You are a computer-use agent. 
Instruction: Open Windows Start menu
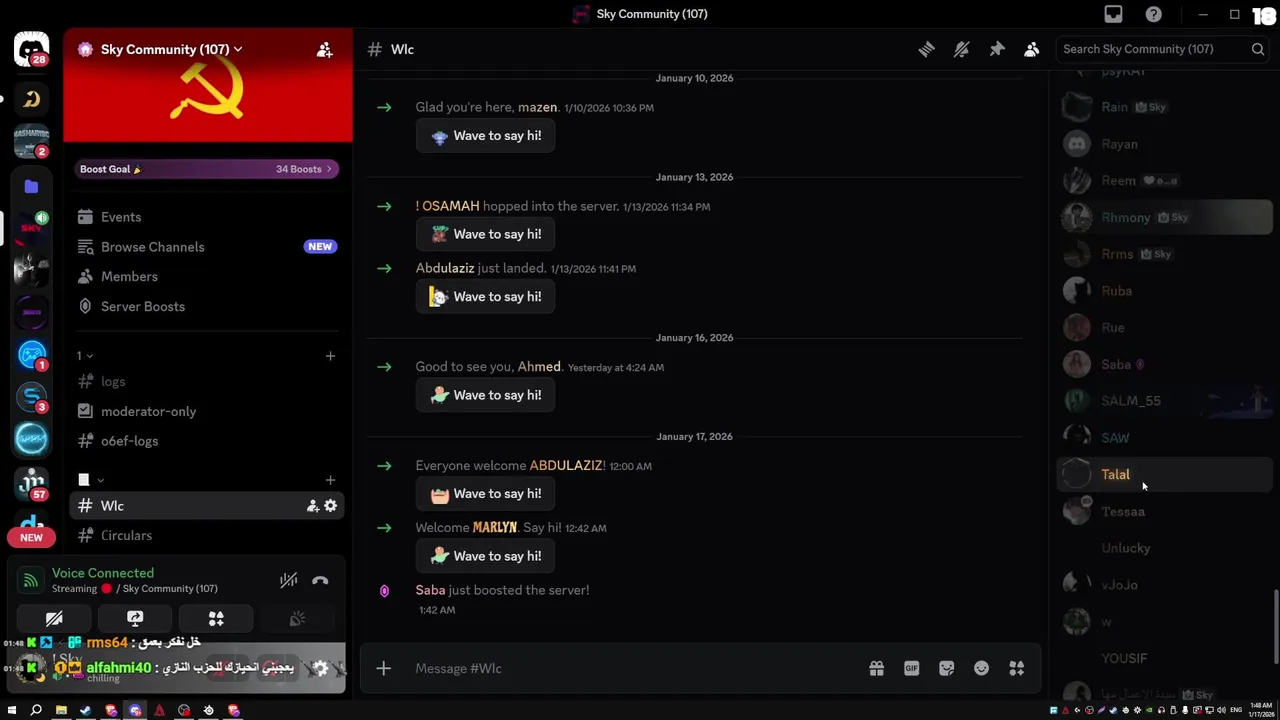tap(12, 711)
